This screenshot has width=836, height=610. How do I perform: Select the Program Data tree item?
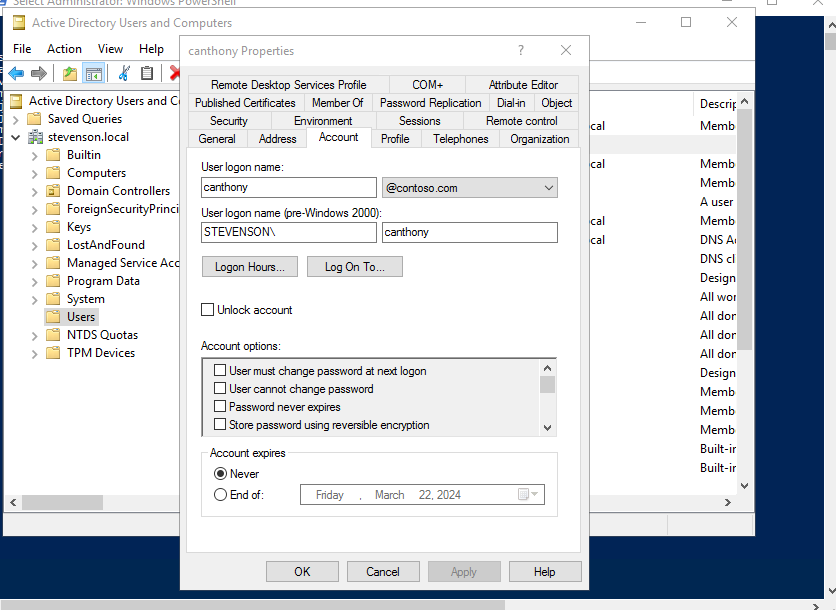(x=103, y=281)
